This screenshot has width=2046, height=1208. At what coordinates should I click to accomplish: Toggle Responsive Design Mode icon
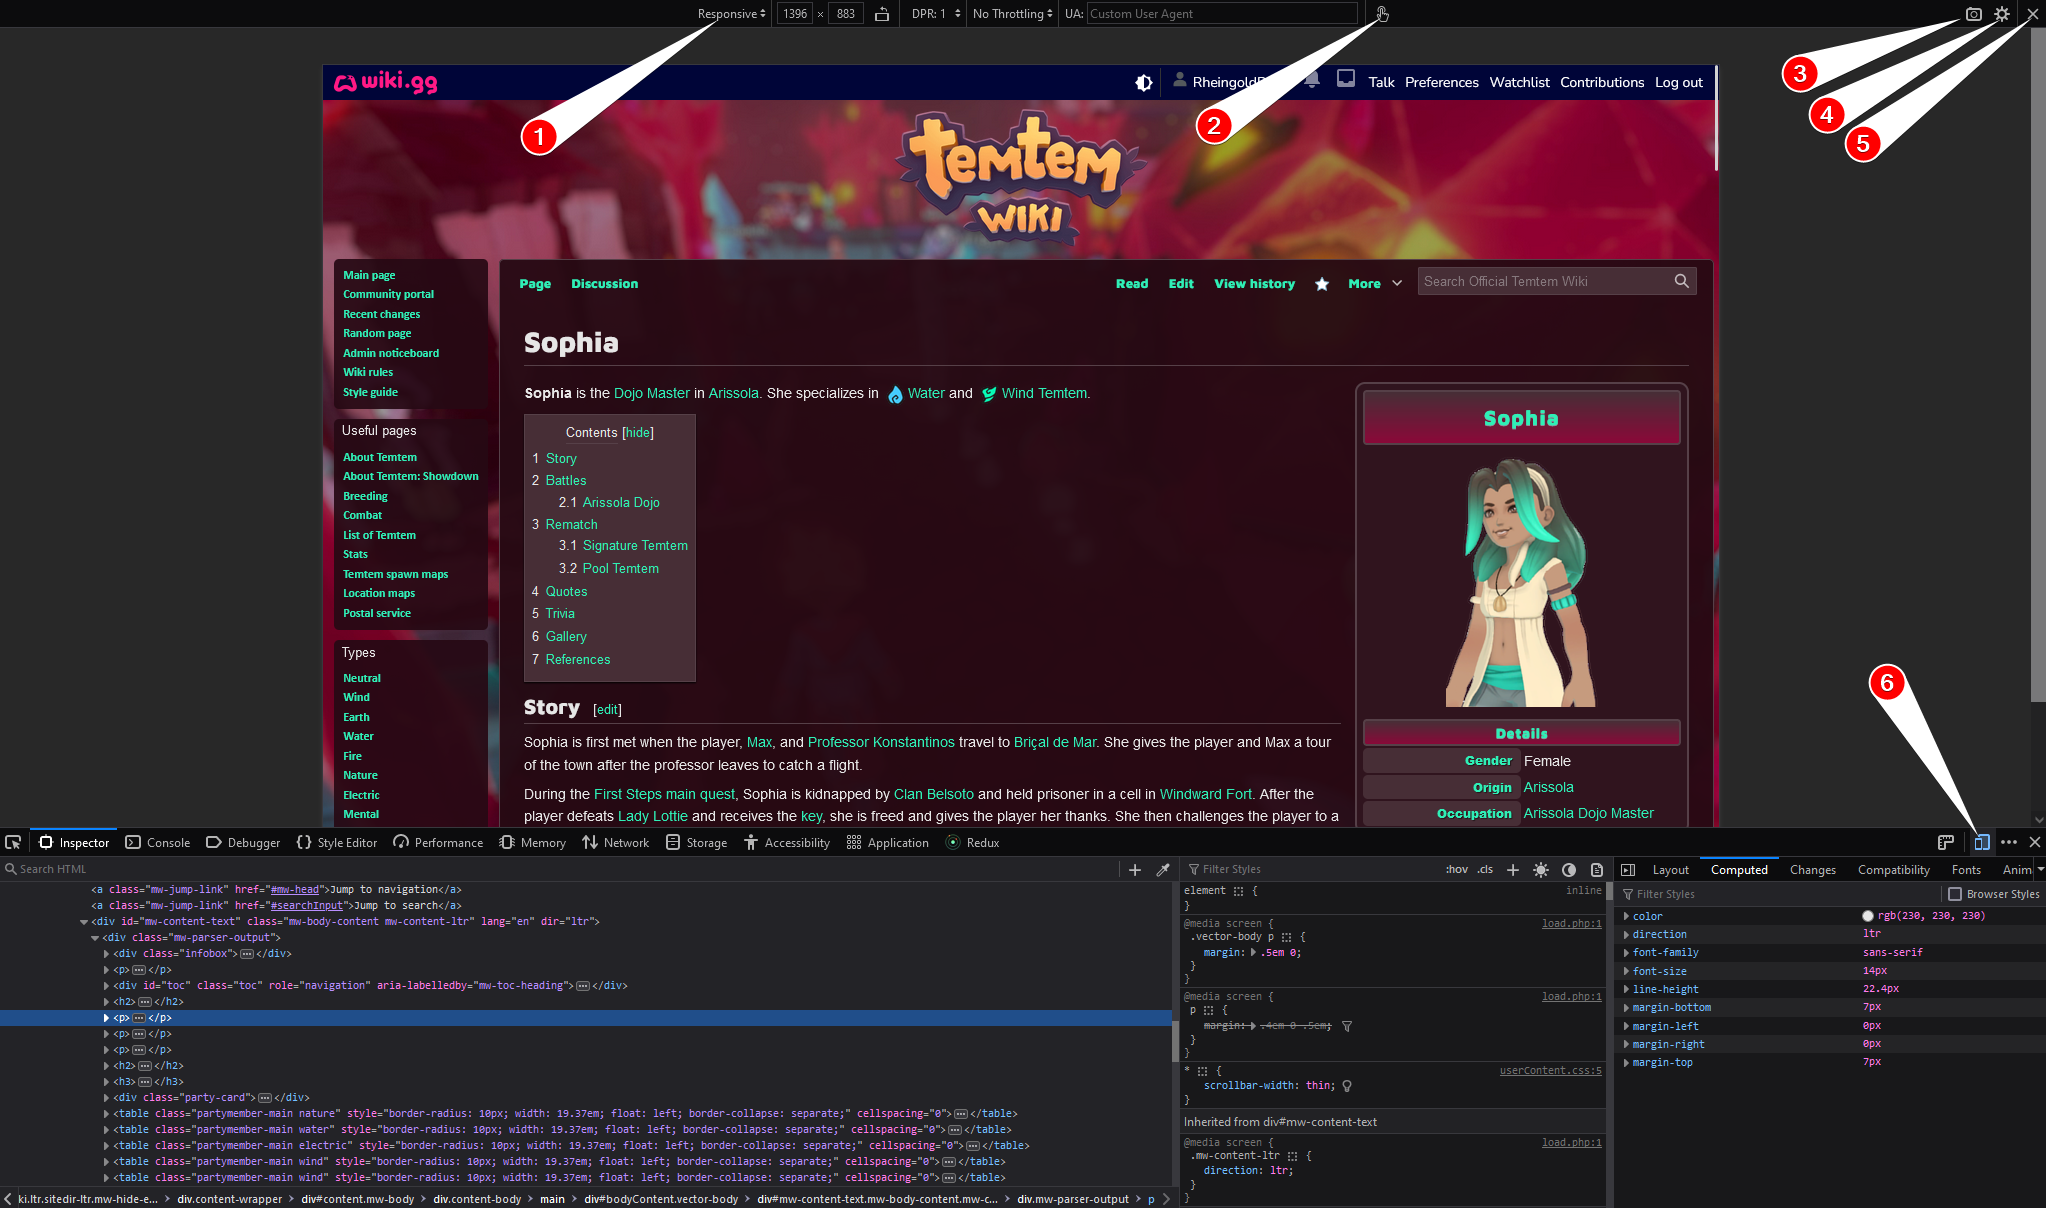click(1981, 843)
